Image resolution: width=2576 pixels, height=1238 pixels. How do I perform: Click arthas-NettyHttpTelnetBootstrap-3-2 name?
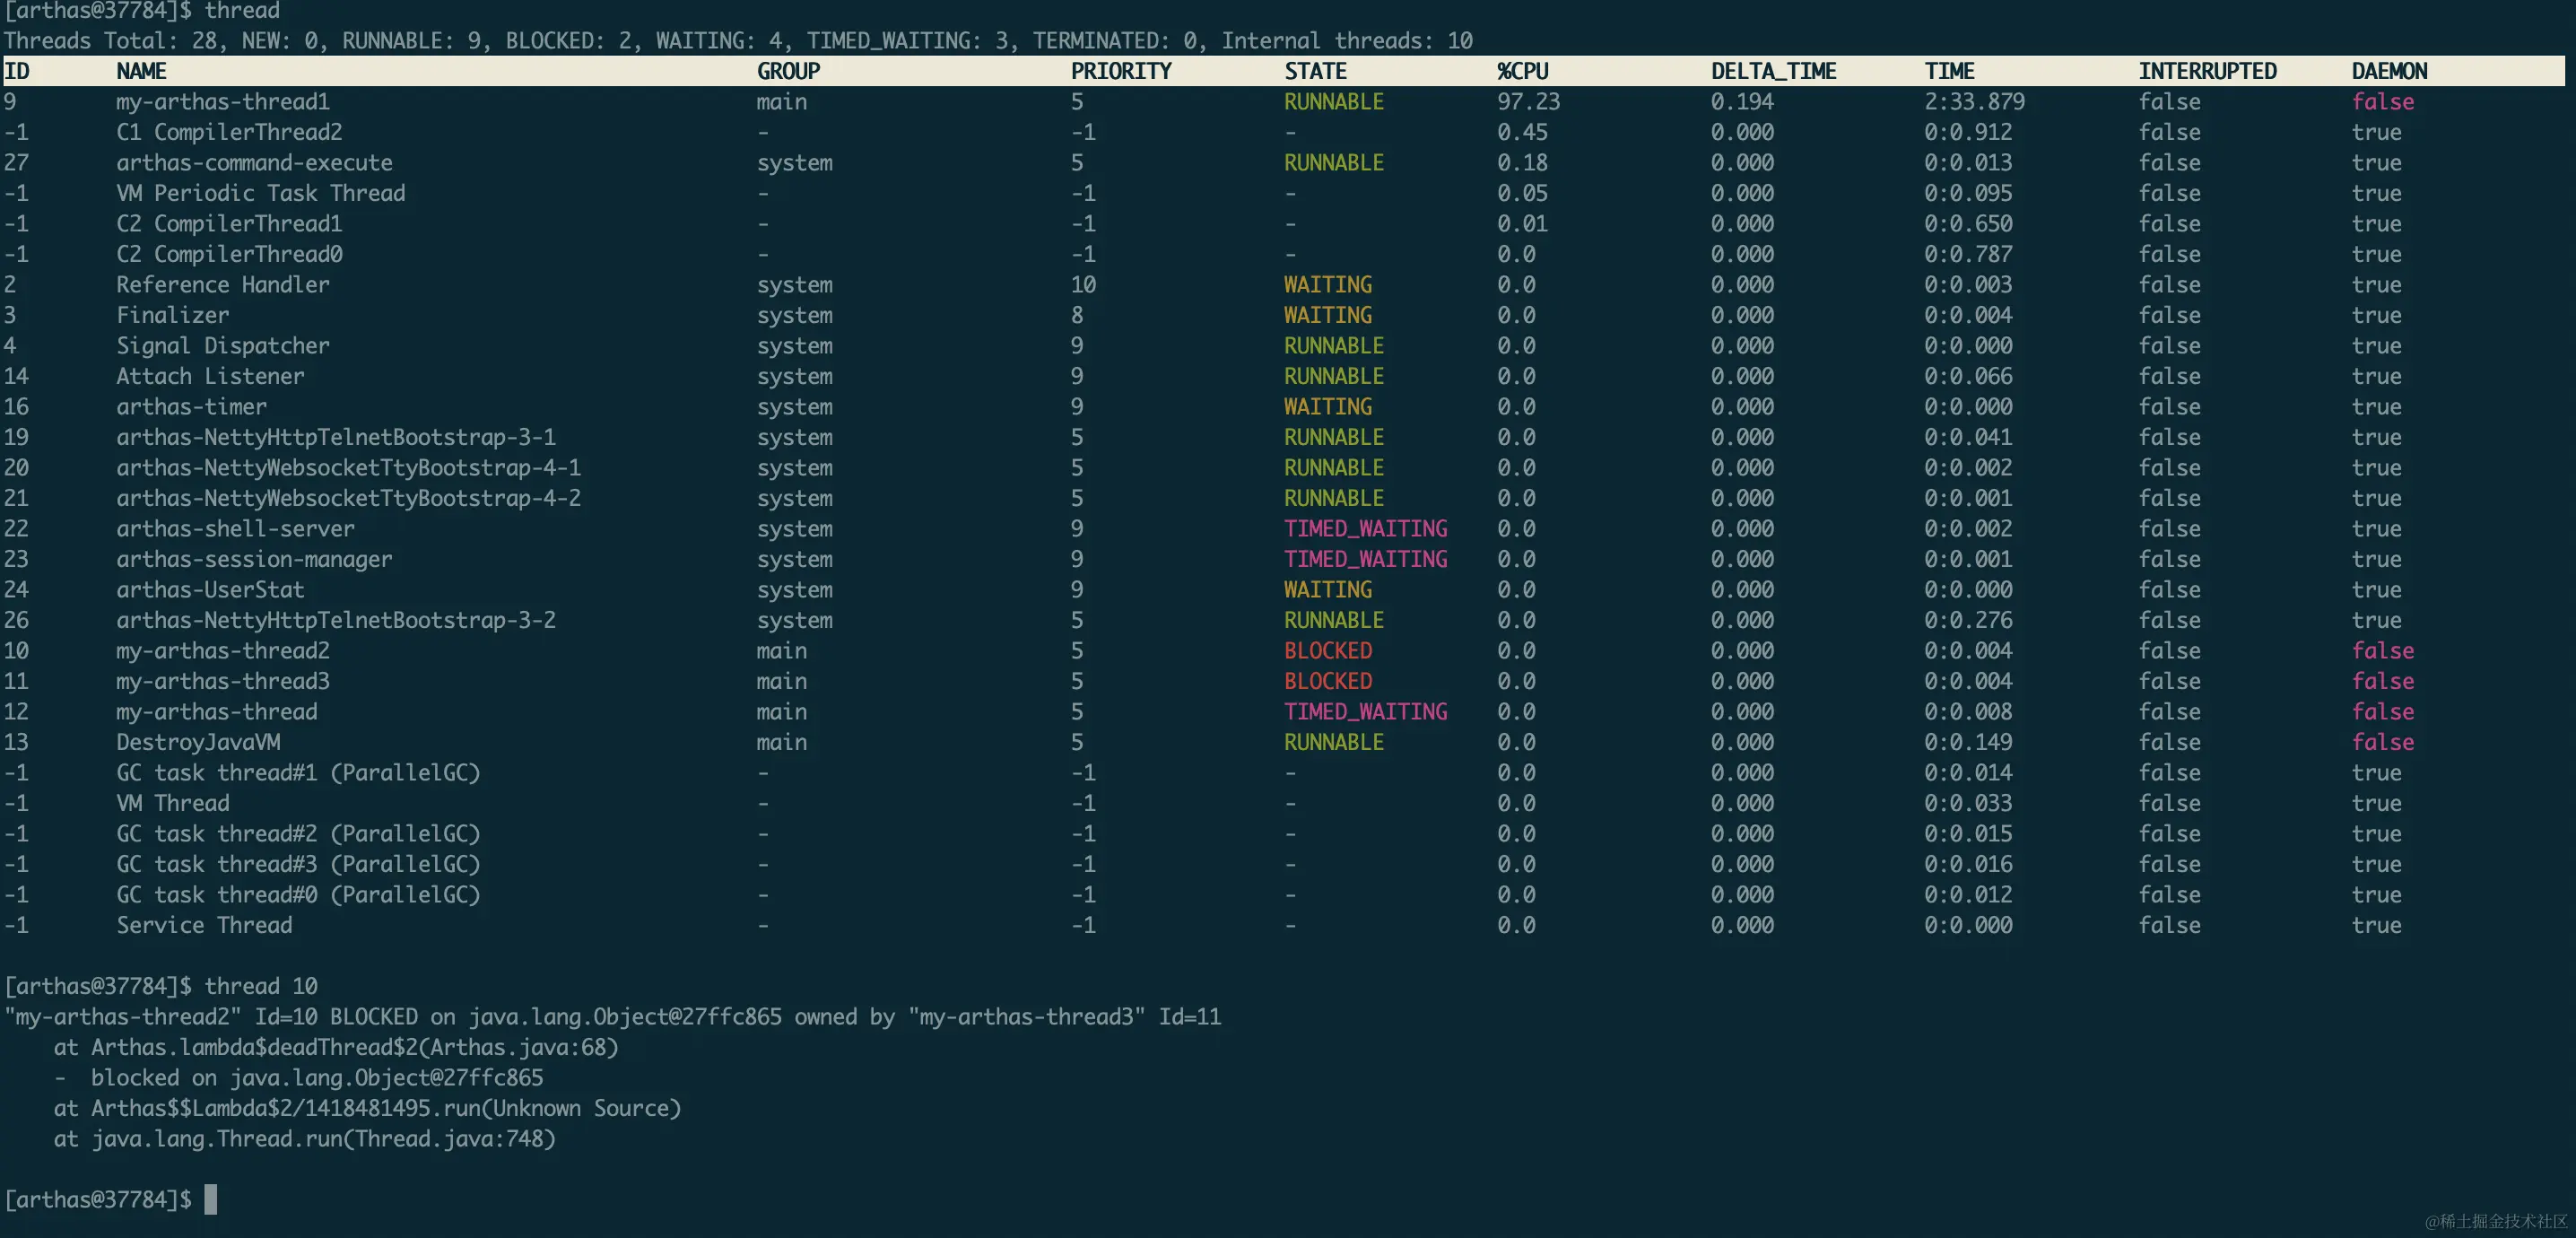[x=335, y=620]
